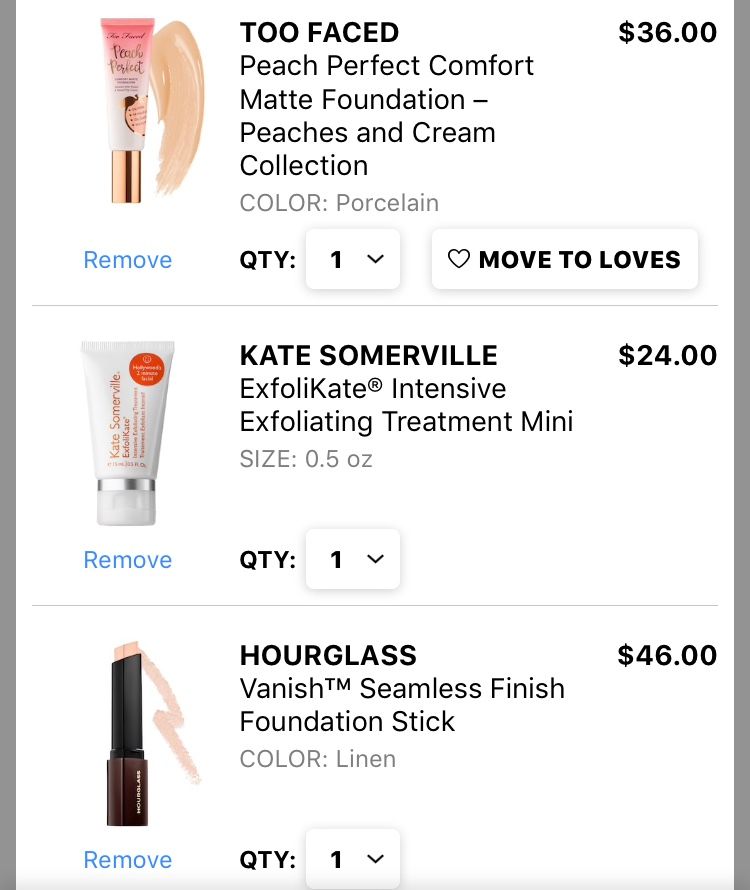Screen dimensions: 750x890
Task: Click the $36.00 price of Too Faced item
Action: pyautogui.click(x=667, y=33)
